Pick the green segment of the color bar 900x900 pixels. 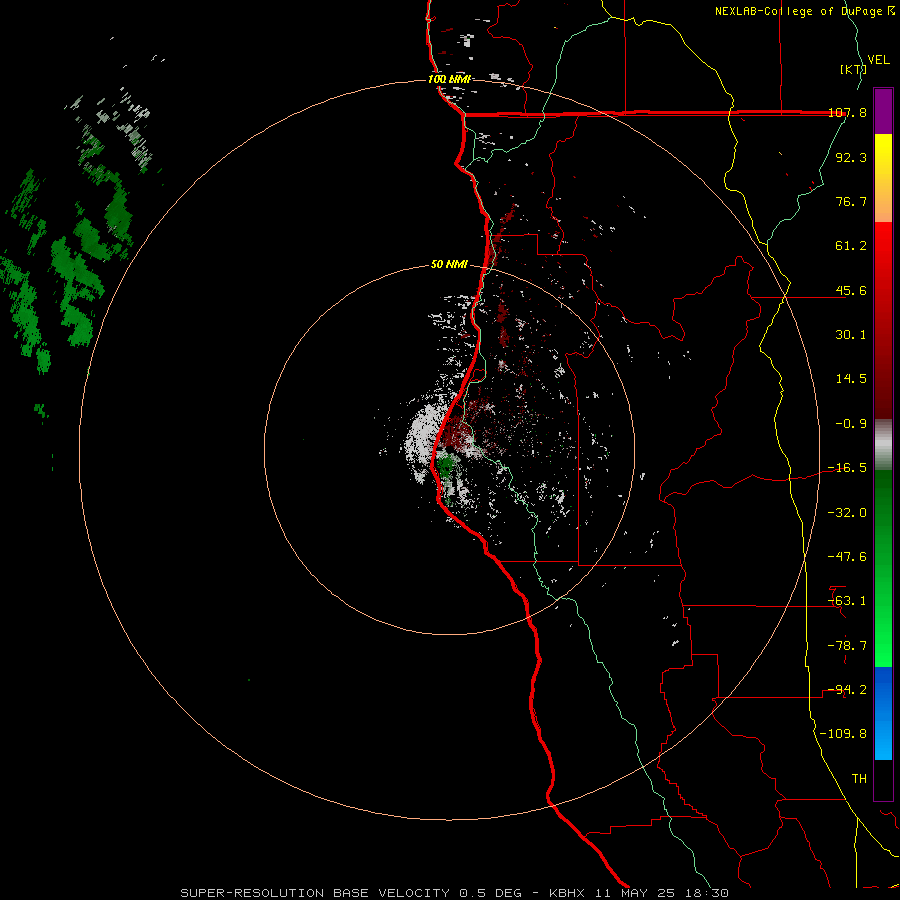point(883,568)
